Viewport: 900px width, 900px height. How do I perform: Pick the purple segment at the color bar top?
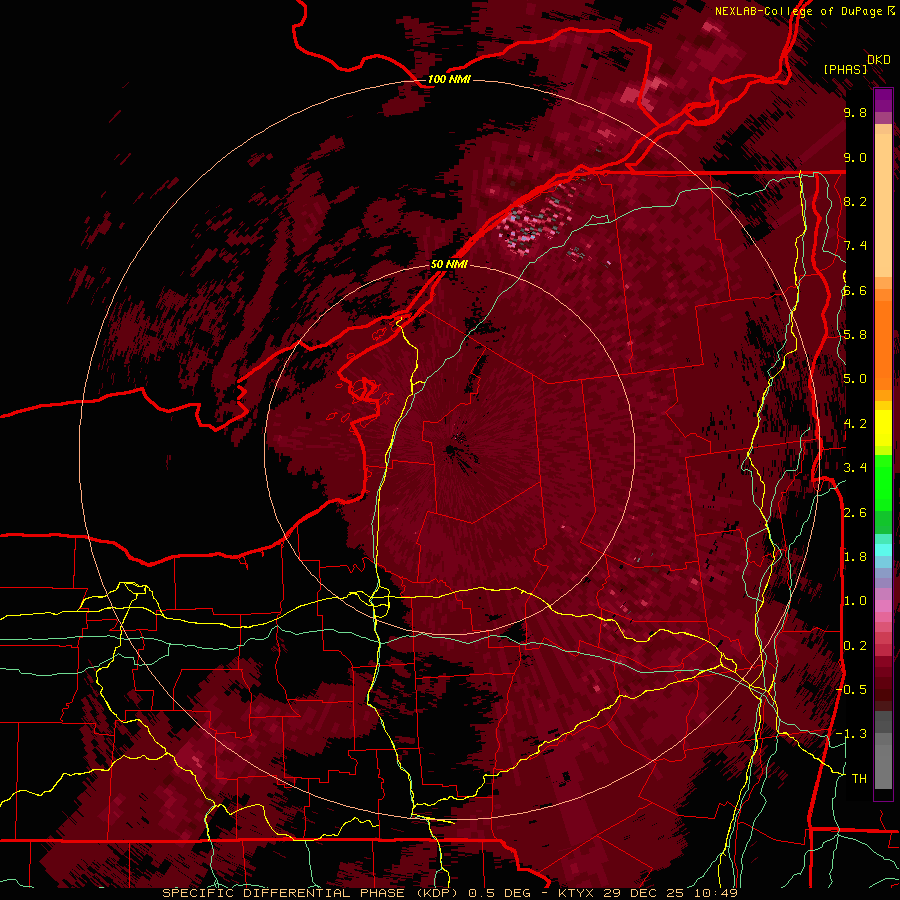[x=883, y=102]
